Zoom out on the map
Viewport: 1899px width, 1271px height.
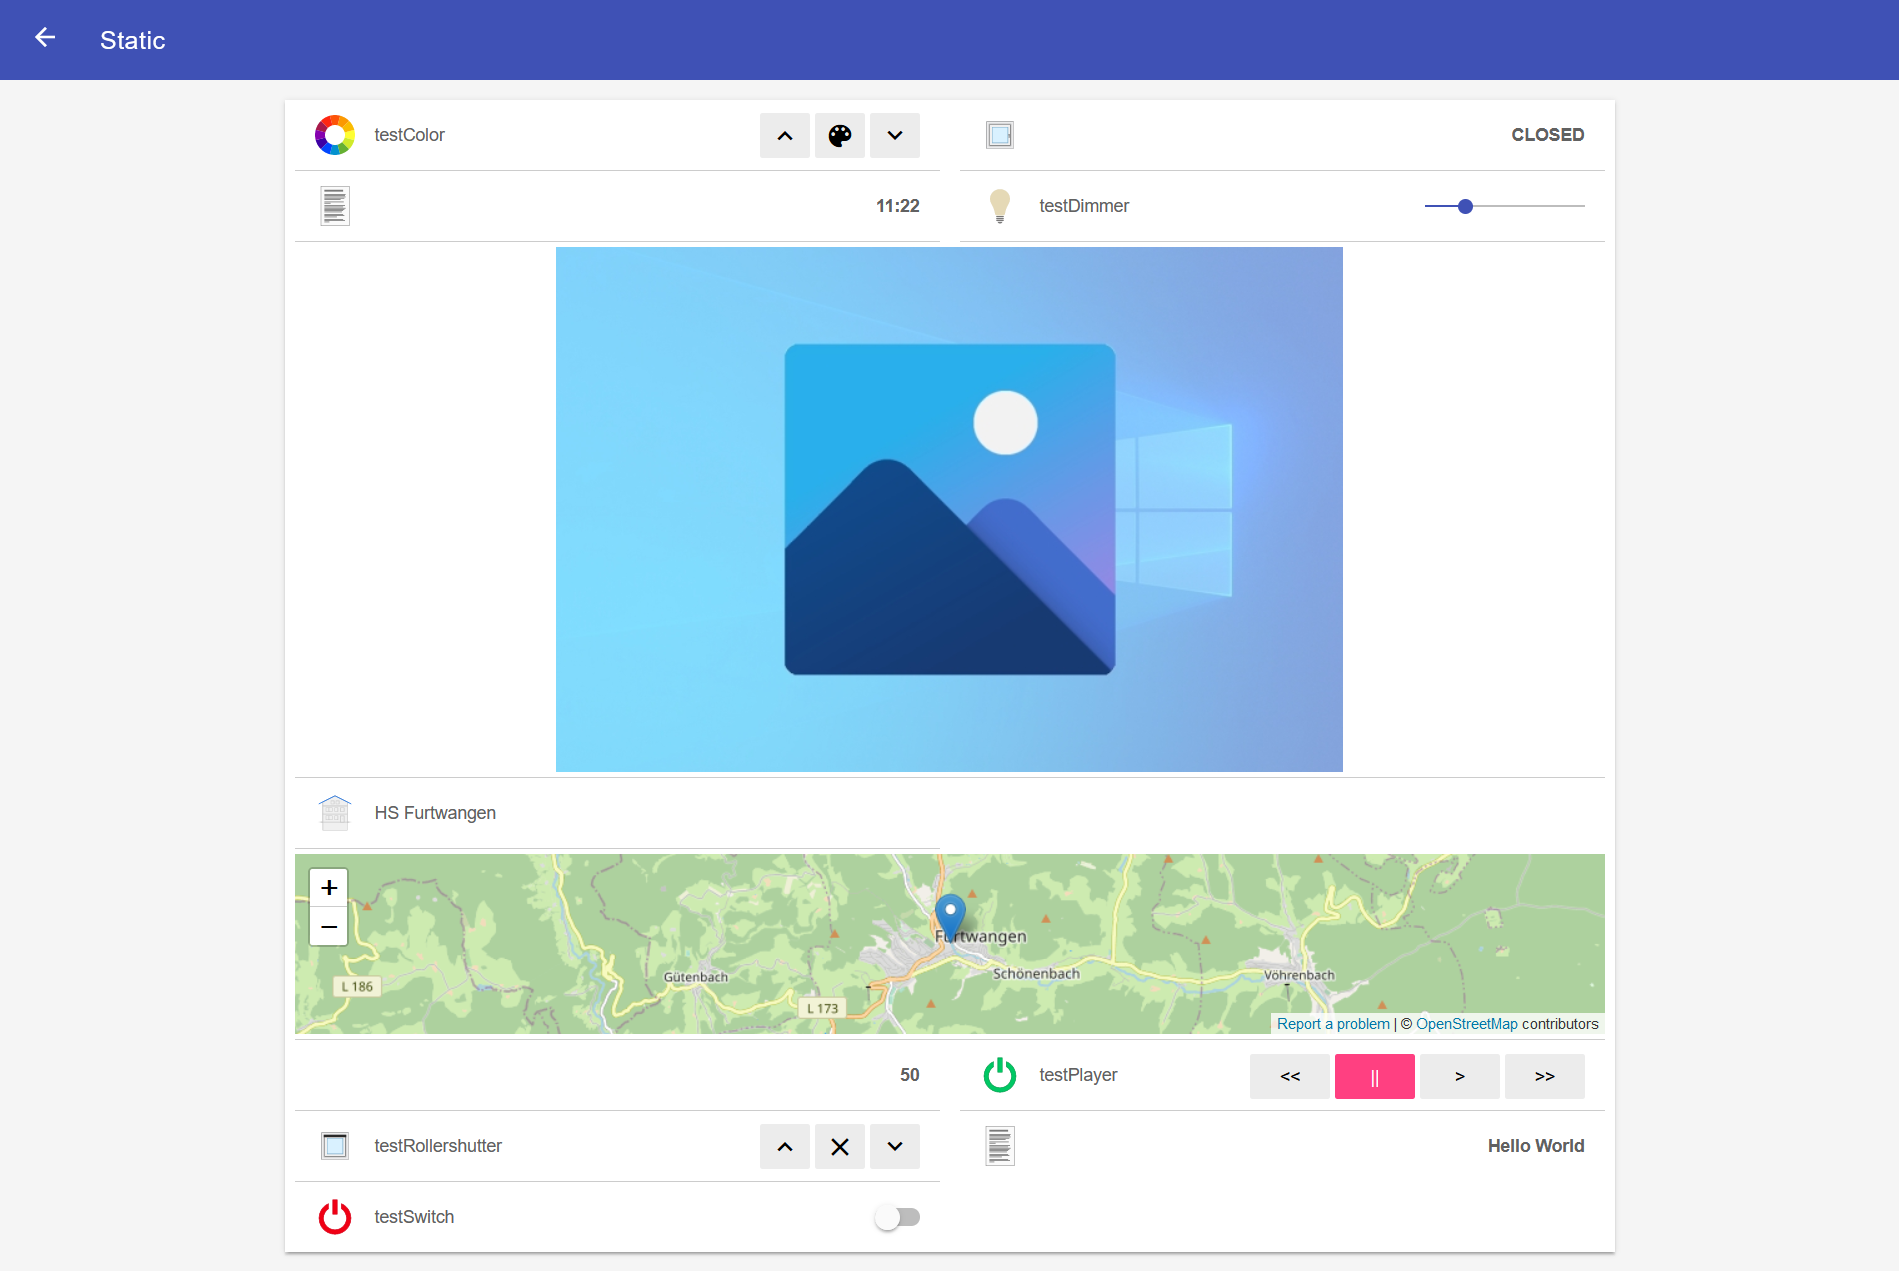(x=329, y=927)
